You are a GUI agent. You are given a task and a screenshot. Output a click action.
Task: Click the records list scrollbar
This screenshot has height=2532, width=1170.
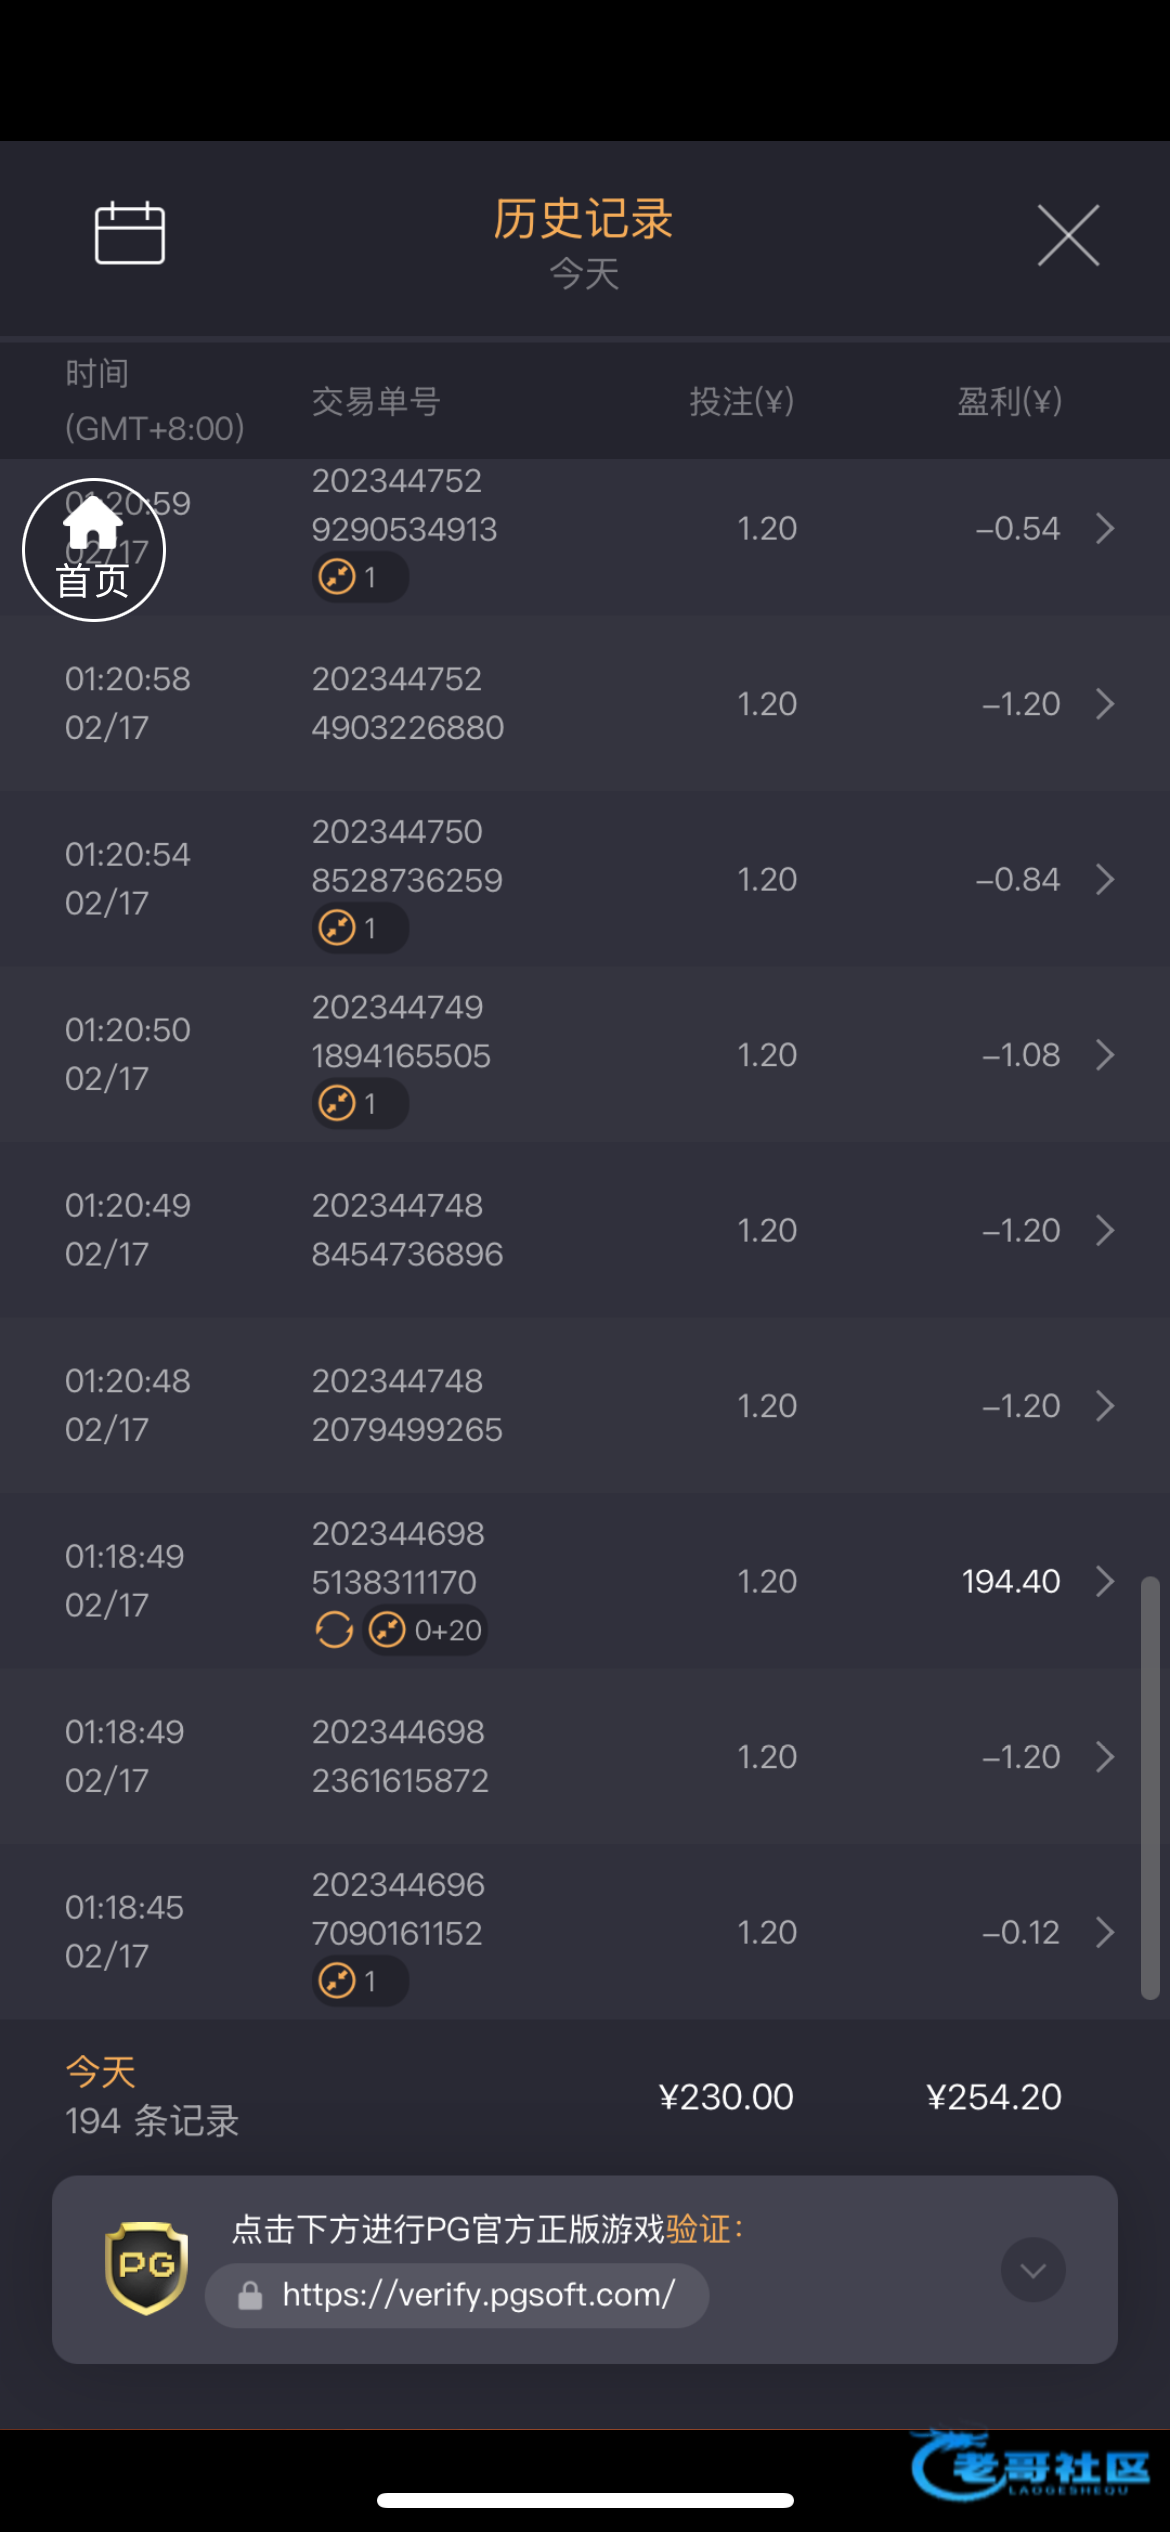point(1150,1787)
